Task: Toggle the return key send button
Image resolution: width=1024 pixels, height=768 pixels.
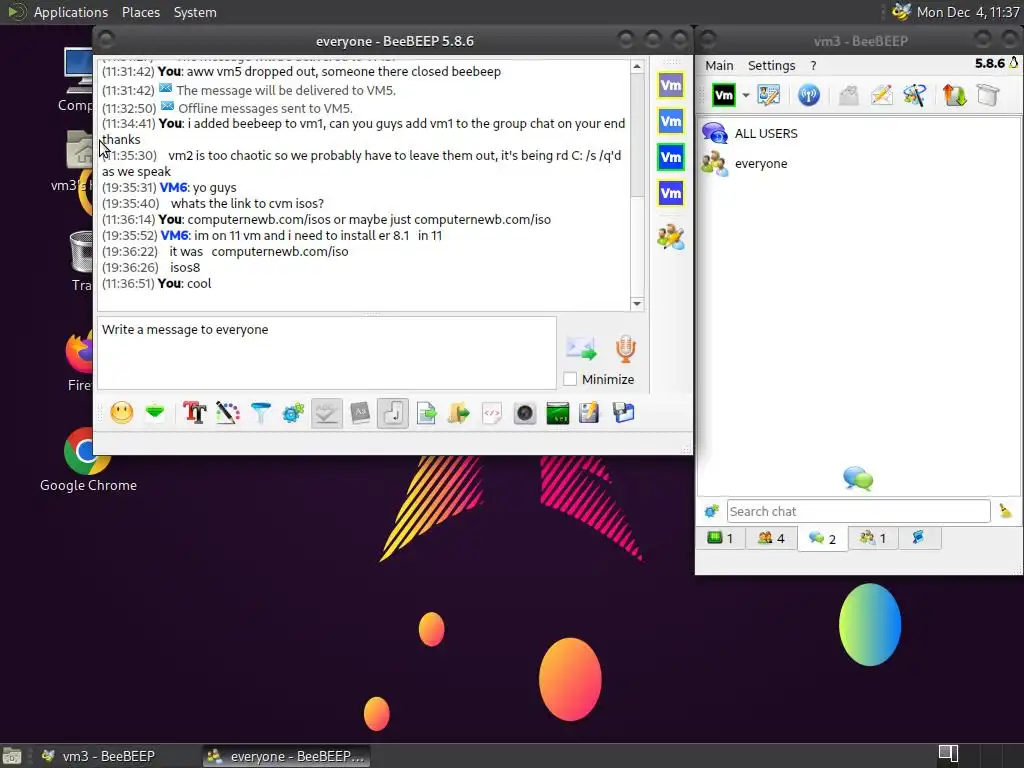Action: pos(392,413)
